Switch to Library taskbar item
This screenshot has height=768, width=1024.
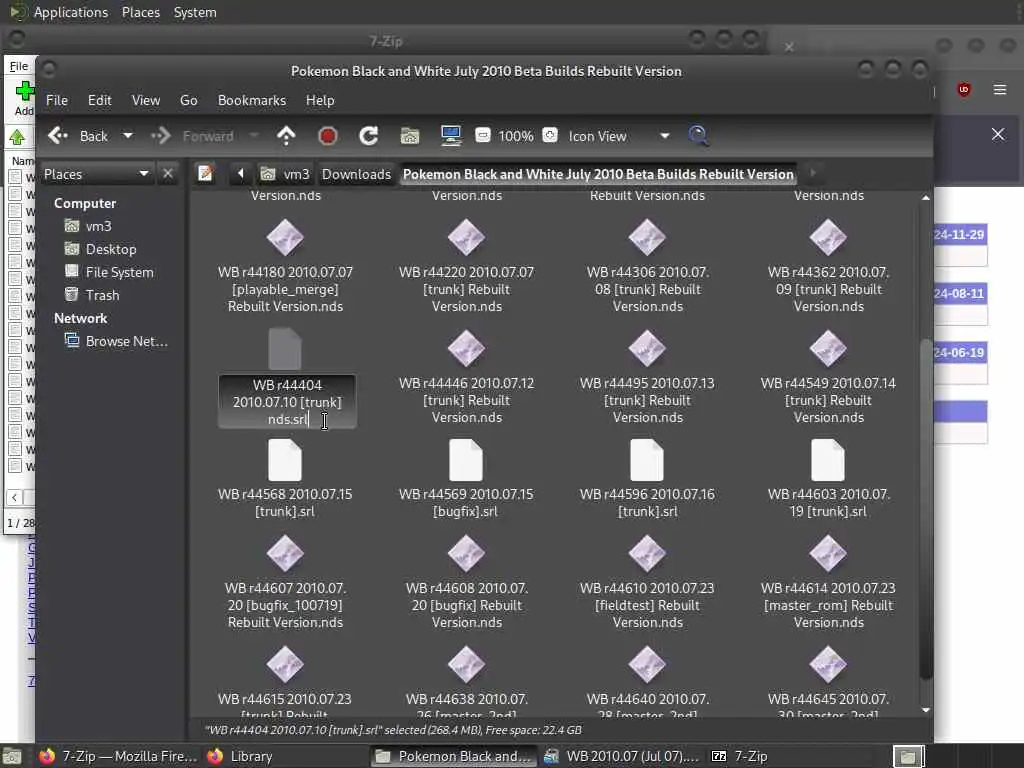[x=240, y=756]
